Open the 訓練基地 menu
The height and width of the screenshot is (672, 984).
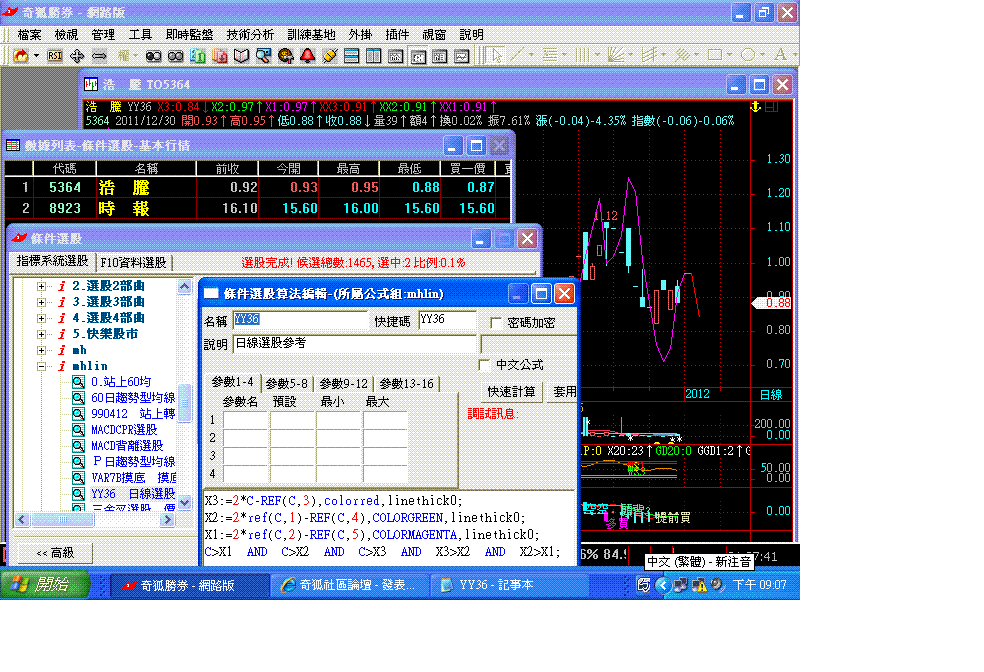click(x=311, y=35)
